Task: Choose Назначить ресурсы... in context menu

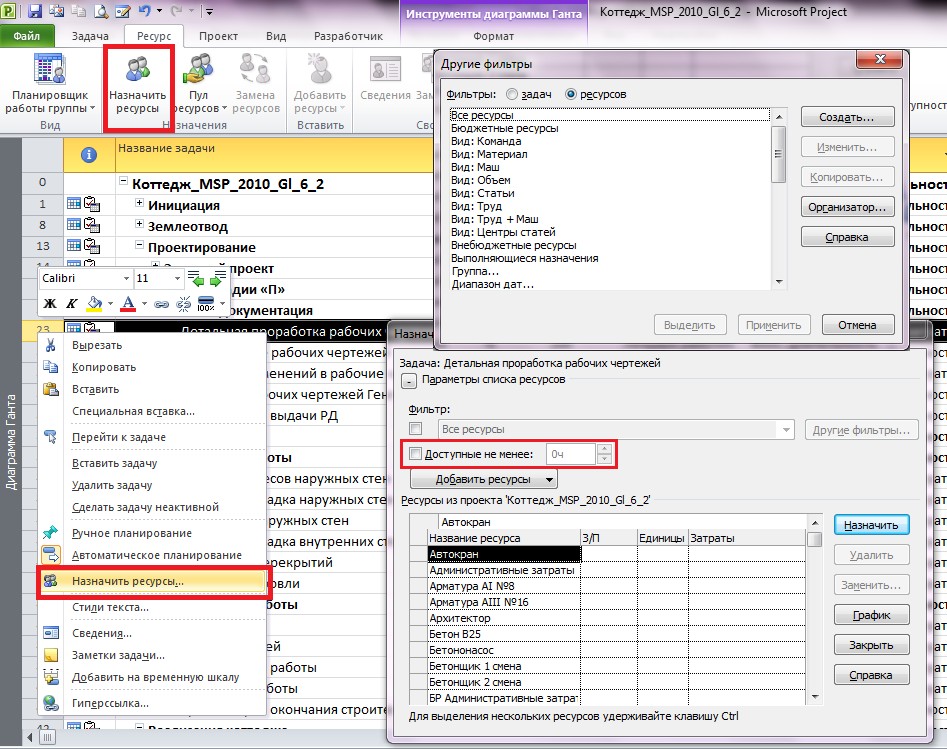Action: (x=152, y=581)
